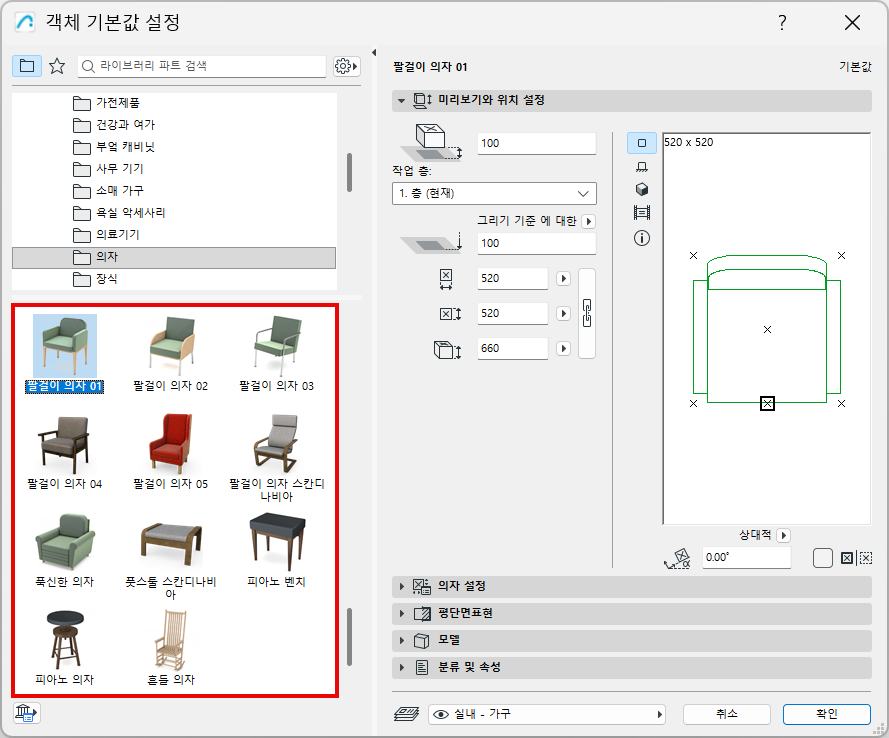The image size is (889, 738).
Task: Select the 2D plan preview icon
Action: tap(642, 143)
